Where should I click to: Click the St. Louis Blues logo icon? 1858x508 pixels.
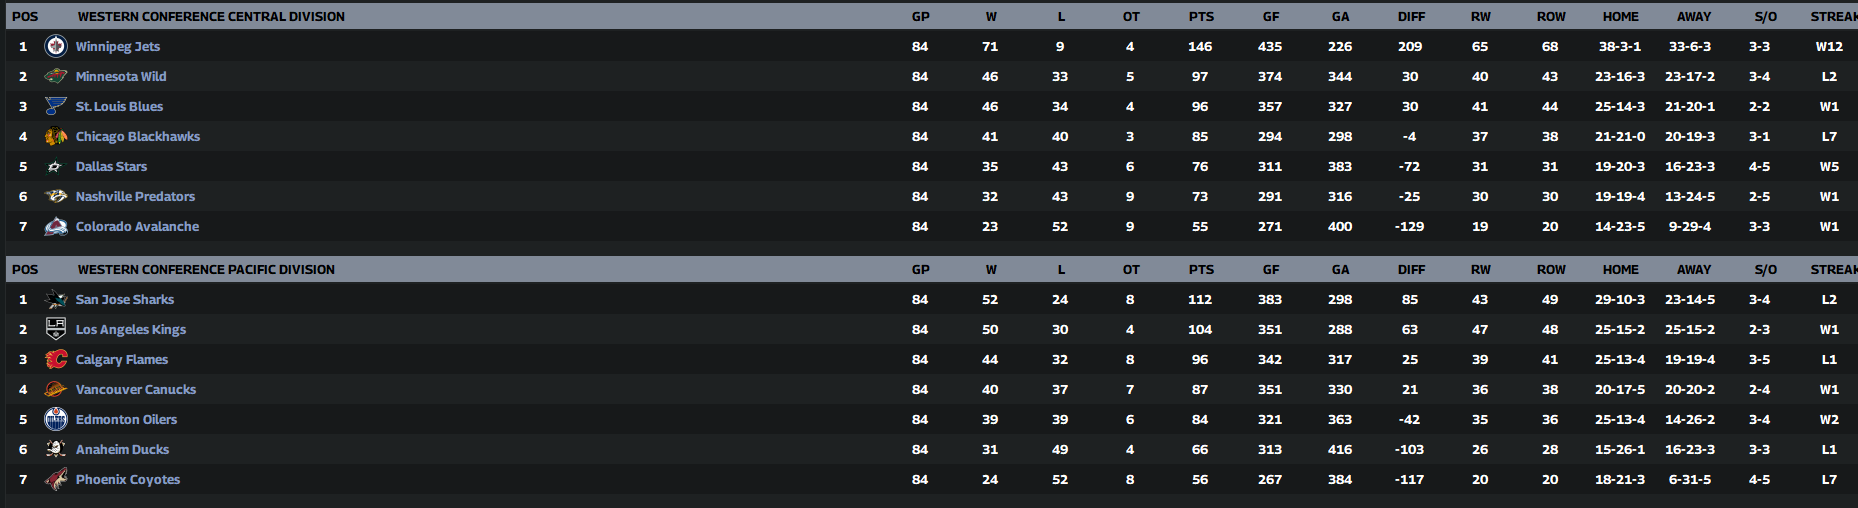(x=56, y=106)
